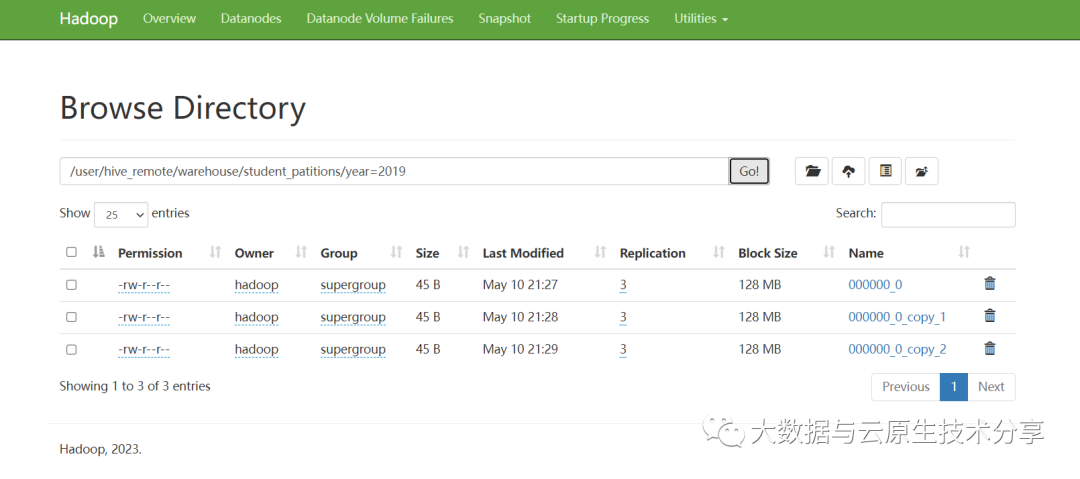Sort the table by Last Modified column

click(523, 253)
